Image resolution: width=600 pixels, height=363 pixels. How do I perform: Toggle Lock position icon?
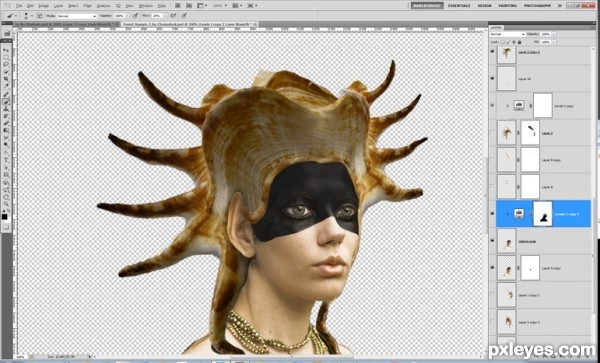point(514,42)
